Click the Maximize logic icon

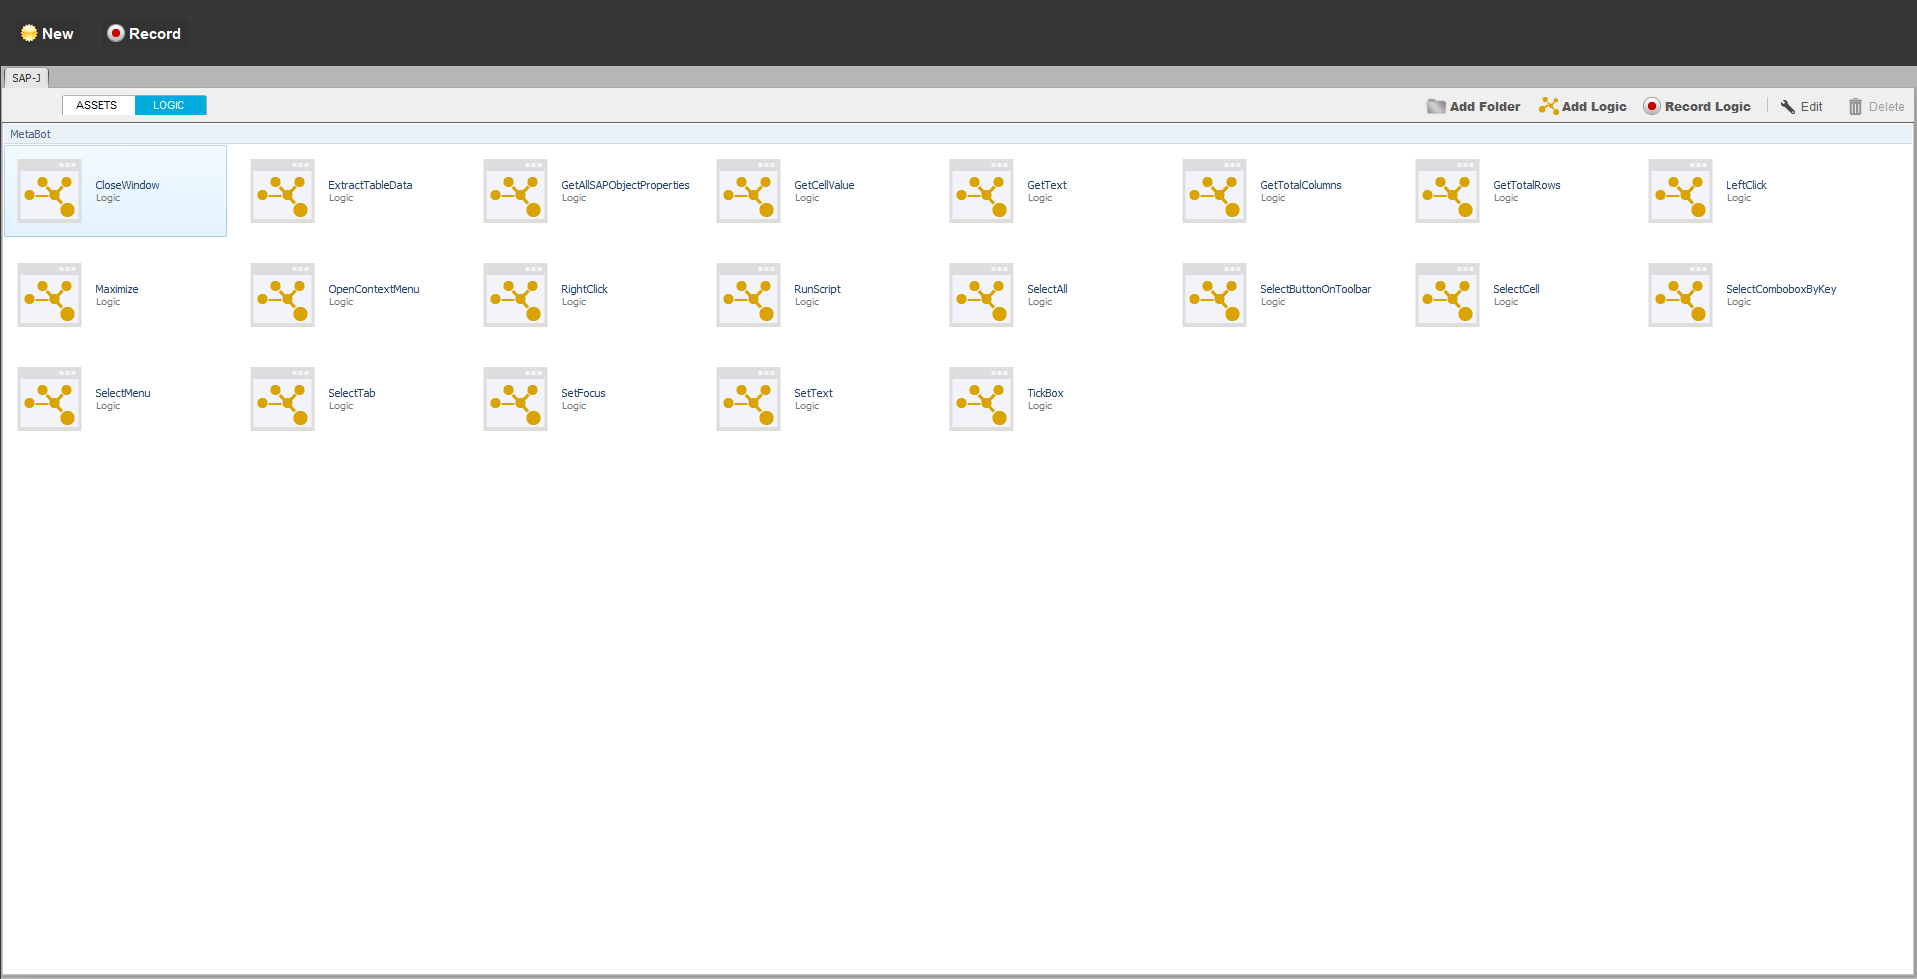[49, 295]
